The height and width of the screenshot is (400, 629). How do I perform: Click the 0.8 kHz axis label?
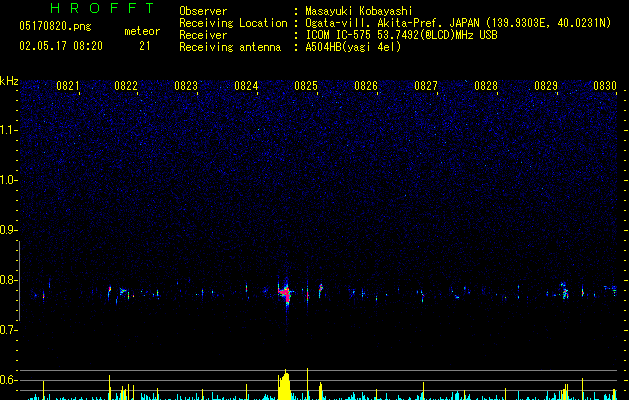click(9, 280)
